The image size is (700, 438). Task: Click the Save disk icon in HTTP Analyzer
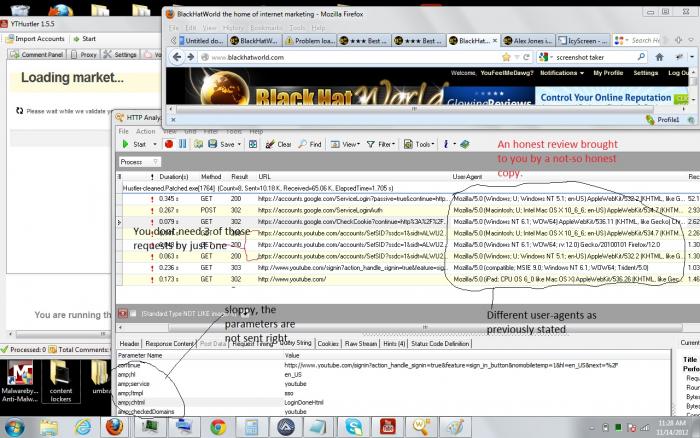tap(212, 144)
